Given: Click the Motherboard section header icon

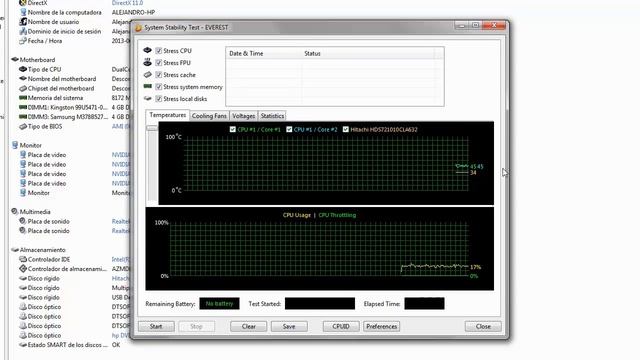Looking at the screenshot, I should click(x=15, y=60).
